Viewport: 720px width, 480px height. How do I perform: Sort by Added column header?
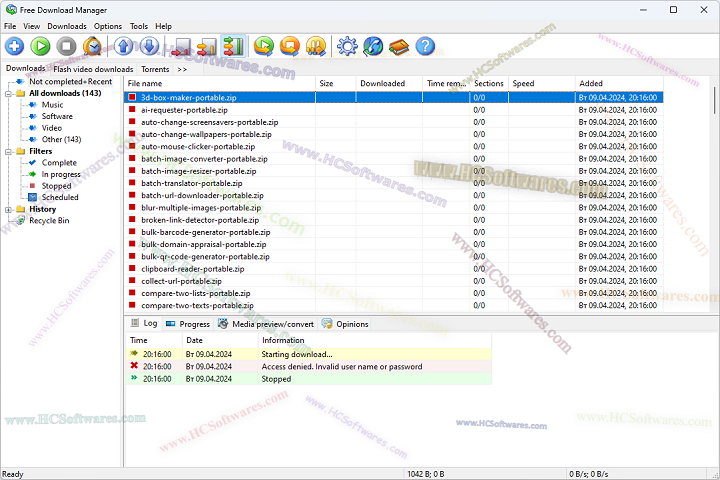[x=619, y=83]
